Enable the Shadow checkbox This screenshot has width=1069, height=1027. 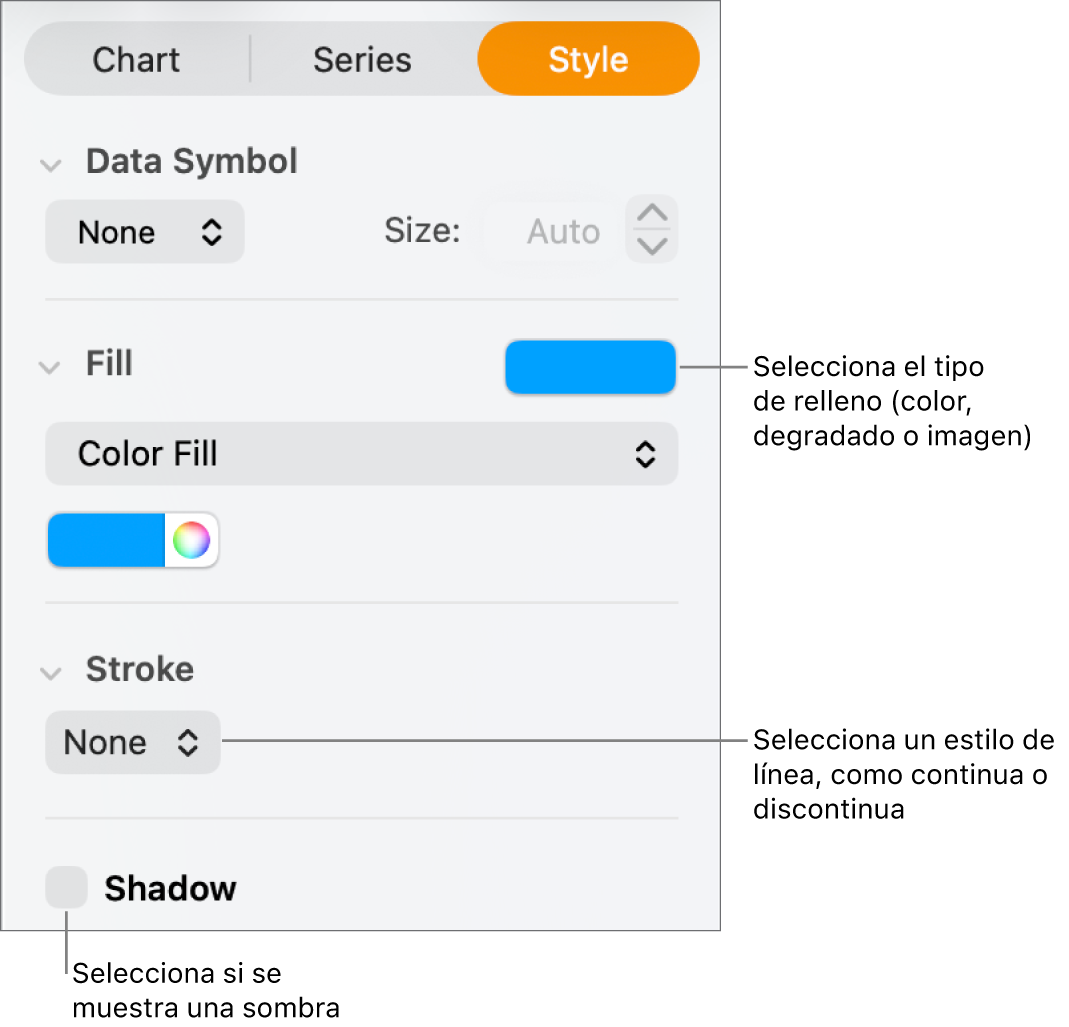point(66,887)
